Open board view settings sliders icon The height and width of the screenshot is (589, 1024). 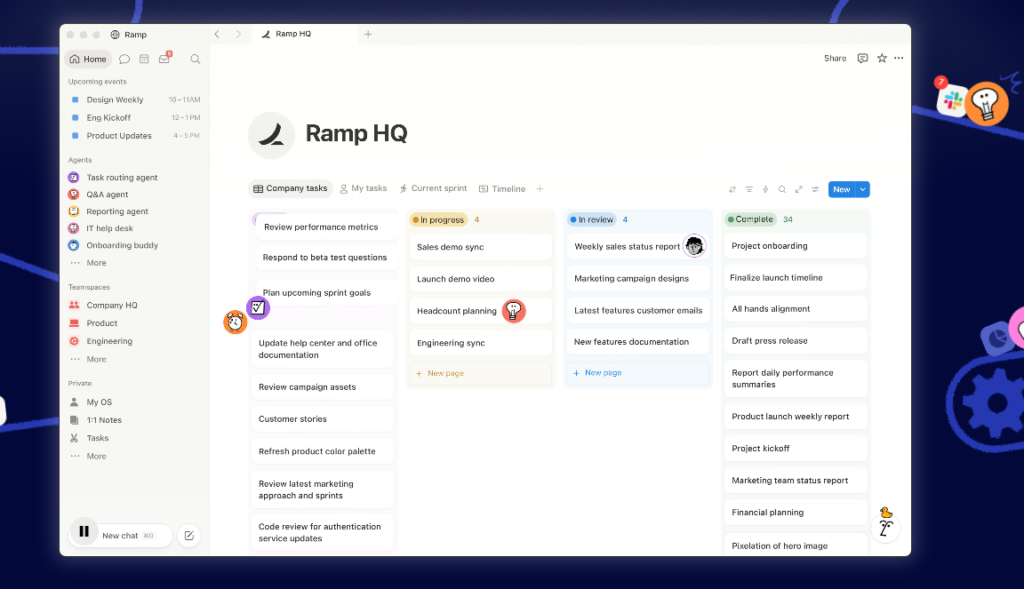[x=815, y=189]
